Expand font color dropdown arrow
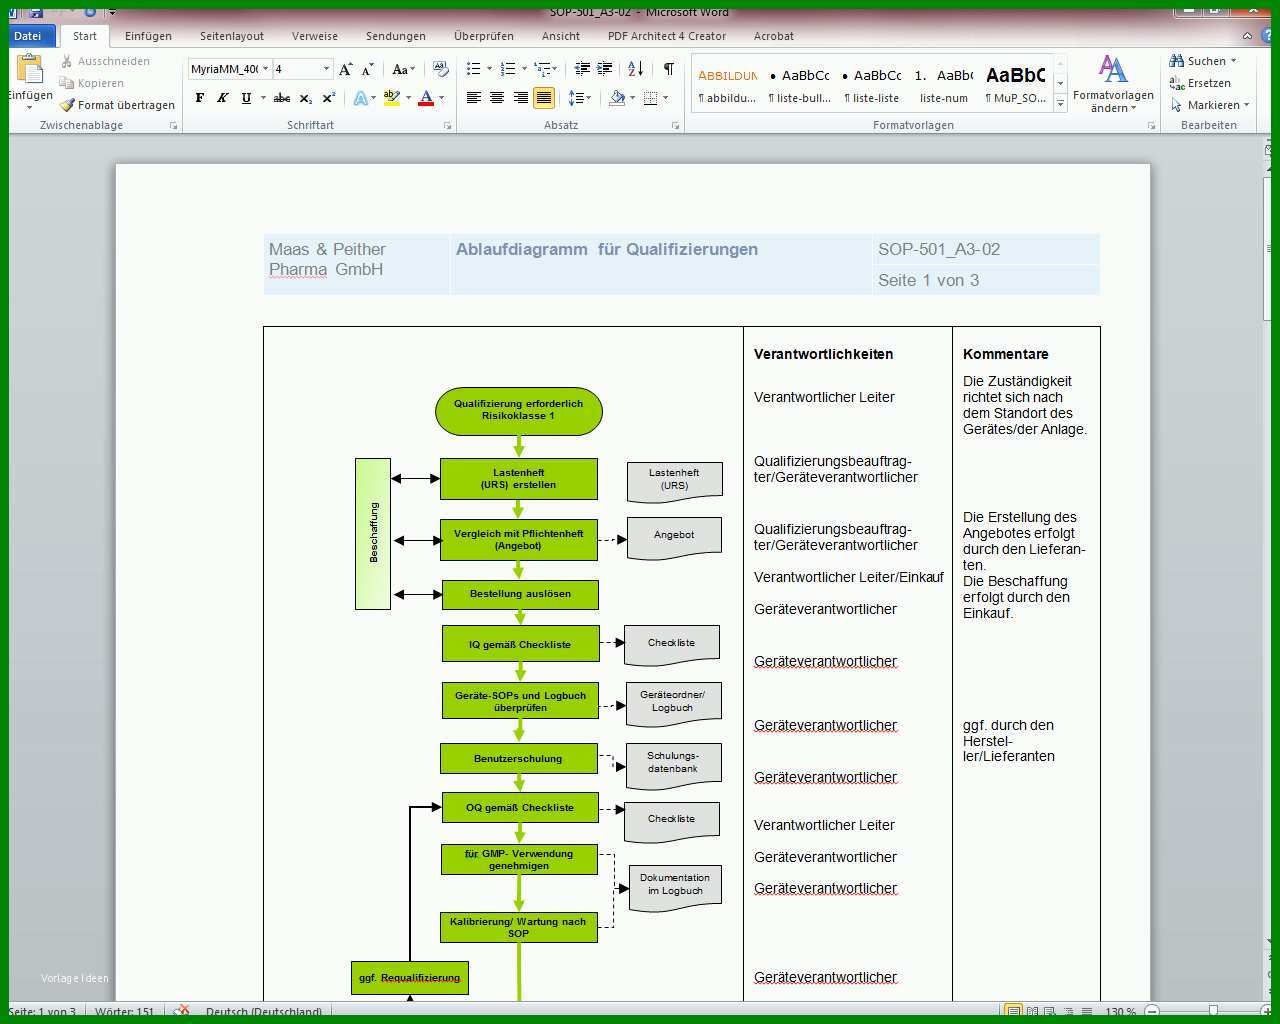This screenshot has height=1024, width=1280. [x=442, y=98]
